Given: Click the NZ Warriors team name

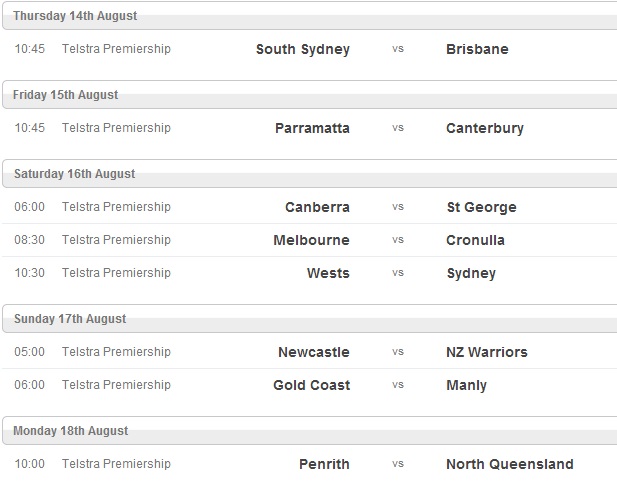Looking at the screenshot, I should pyautogui.click(x=486, y=352).
